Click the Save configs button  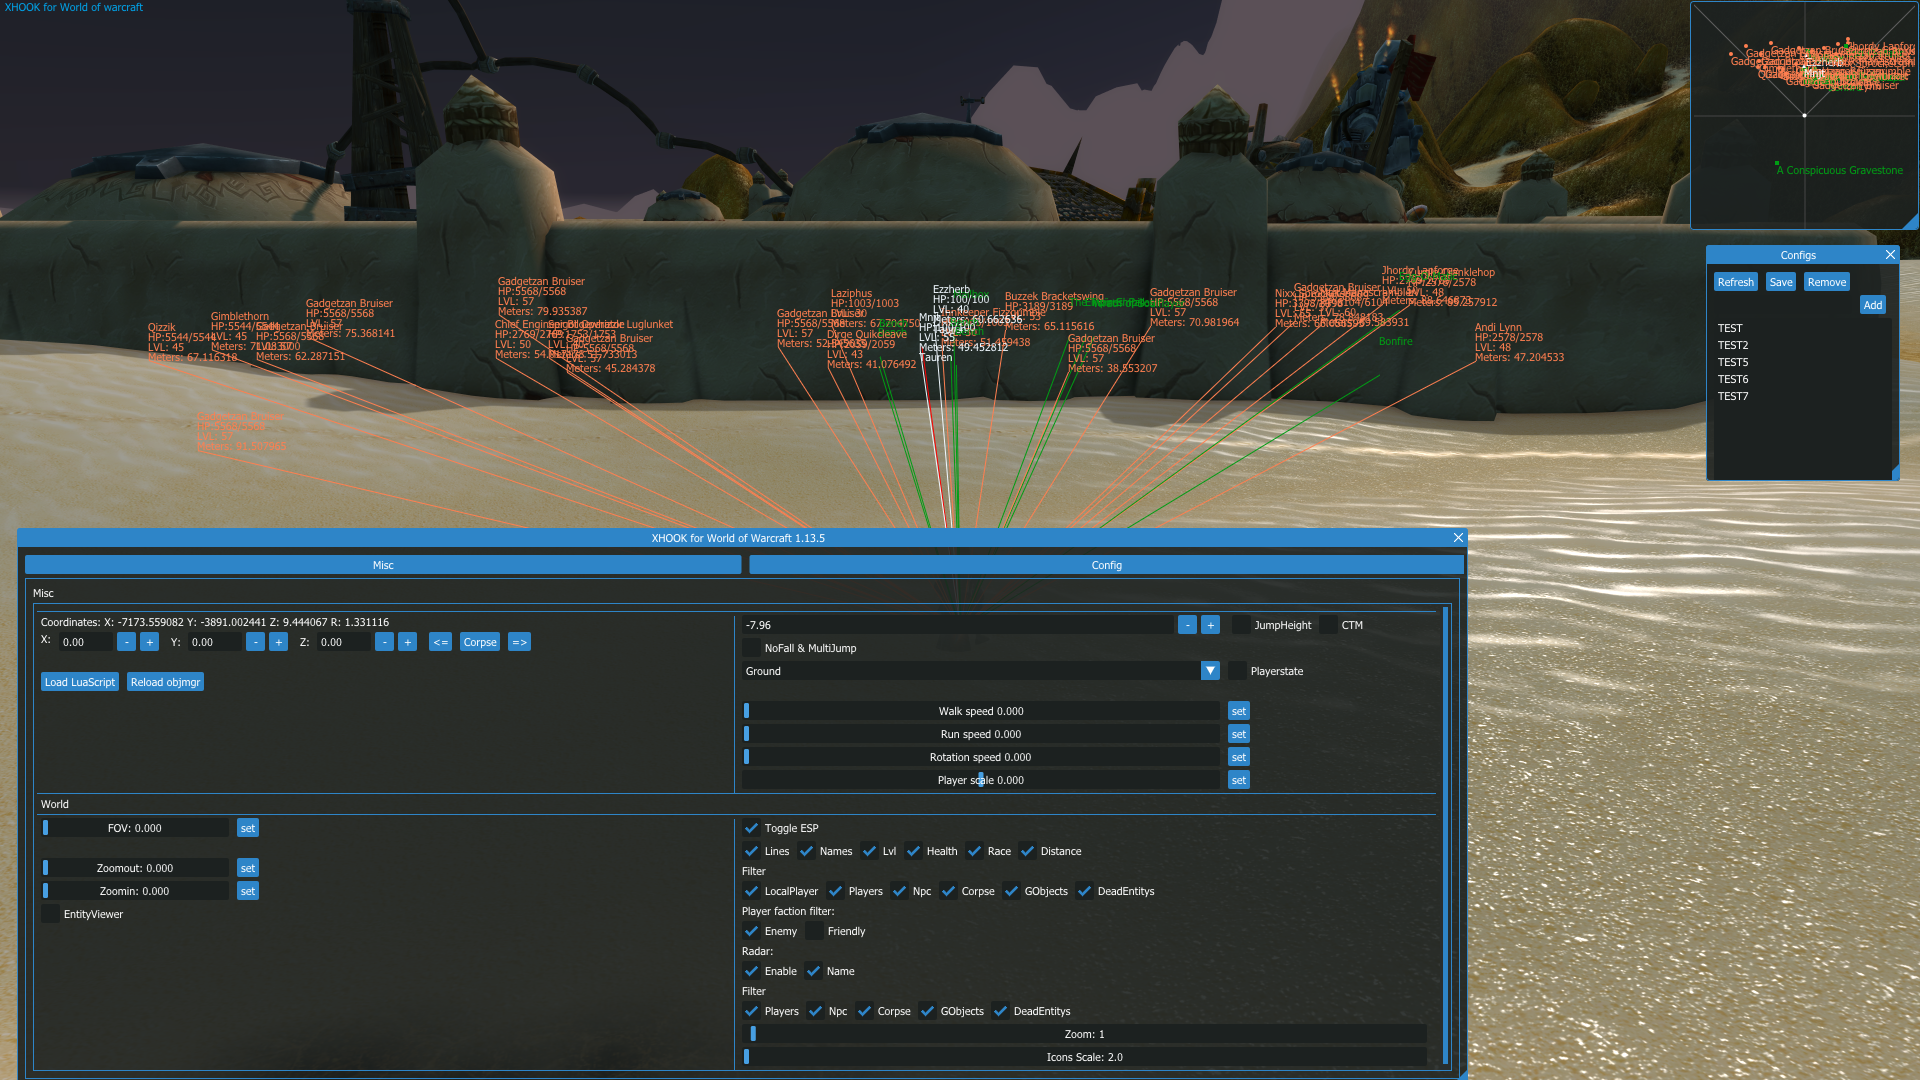point(1780,282)
